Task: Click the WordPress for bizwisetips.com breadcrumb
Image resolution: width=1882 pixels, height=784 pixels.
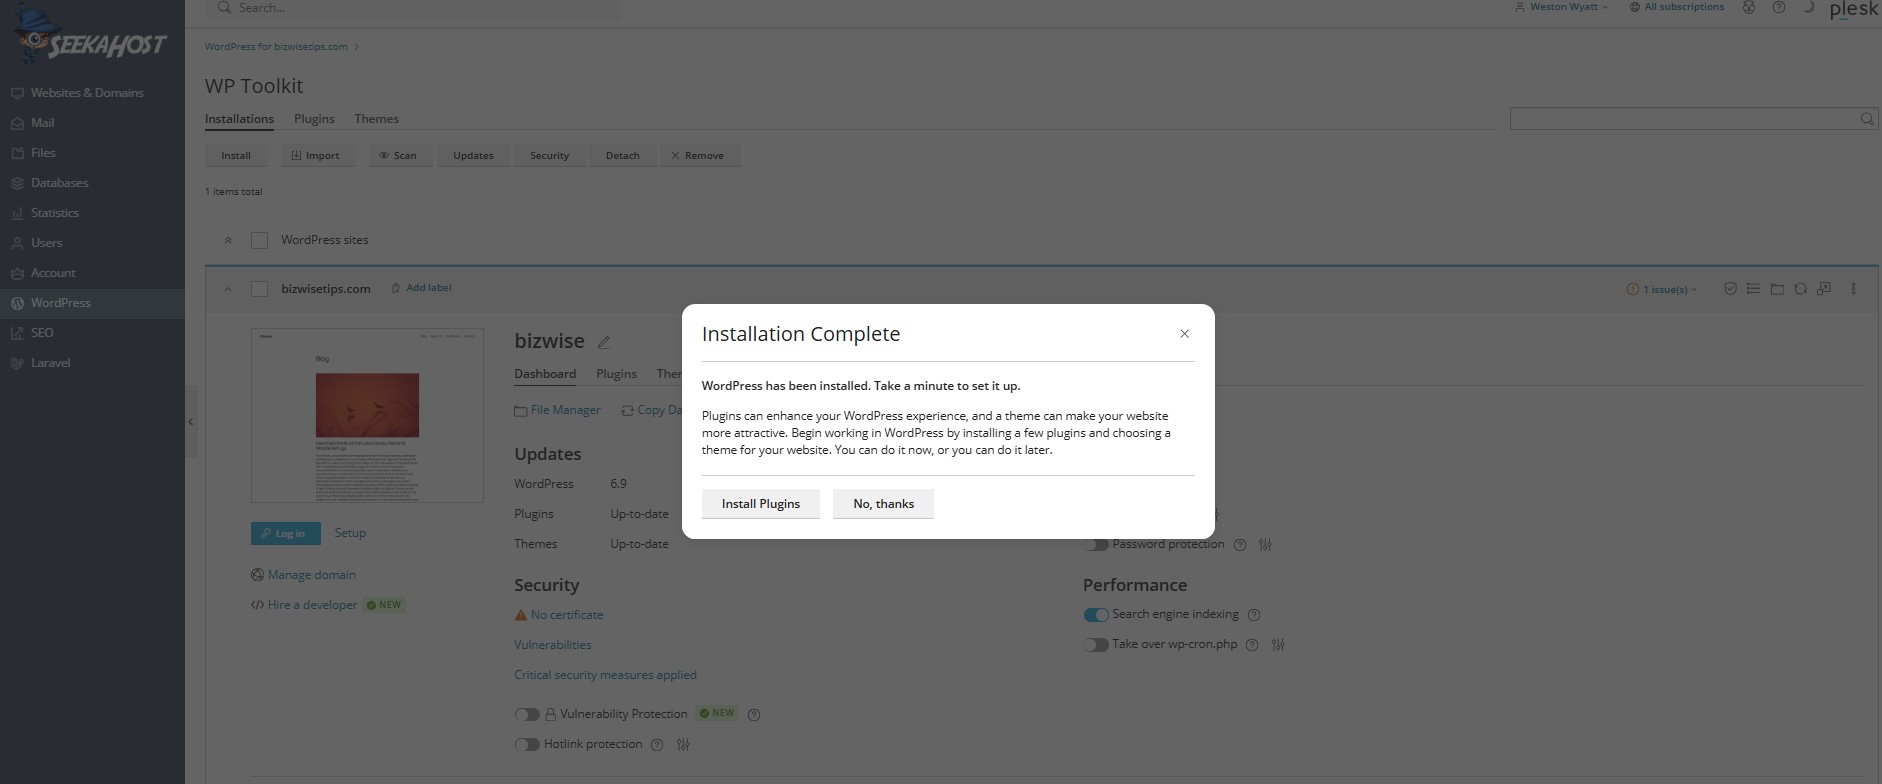Action: tap(276, 47)
